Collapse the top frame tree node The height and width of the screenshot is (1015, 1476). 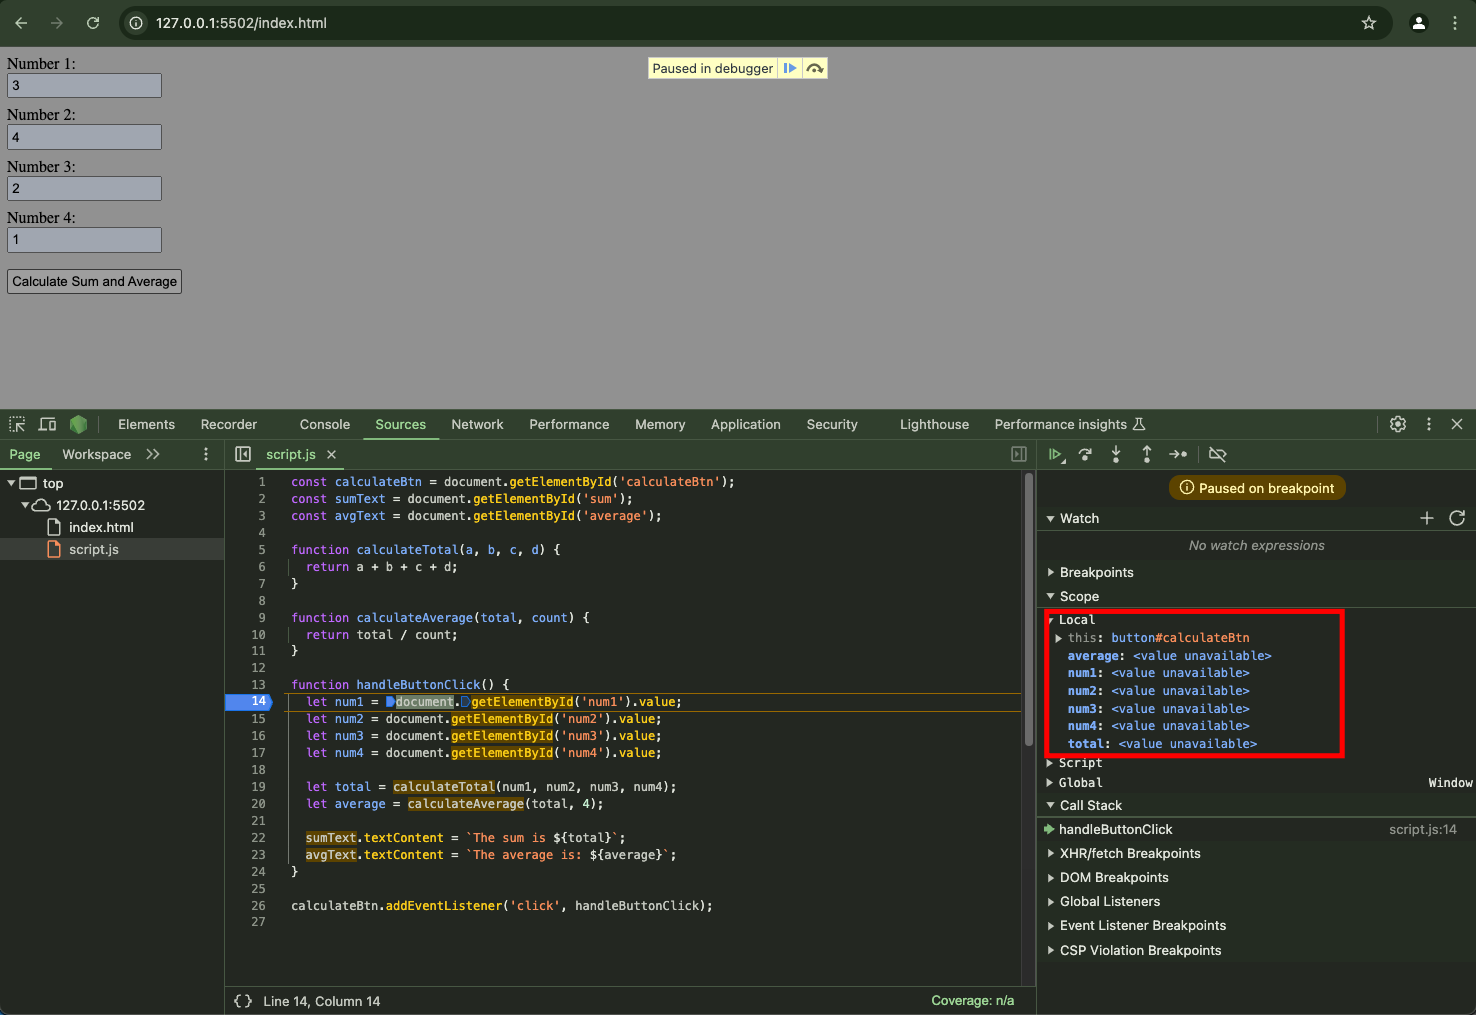(11, 483)
